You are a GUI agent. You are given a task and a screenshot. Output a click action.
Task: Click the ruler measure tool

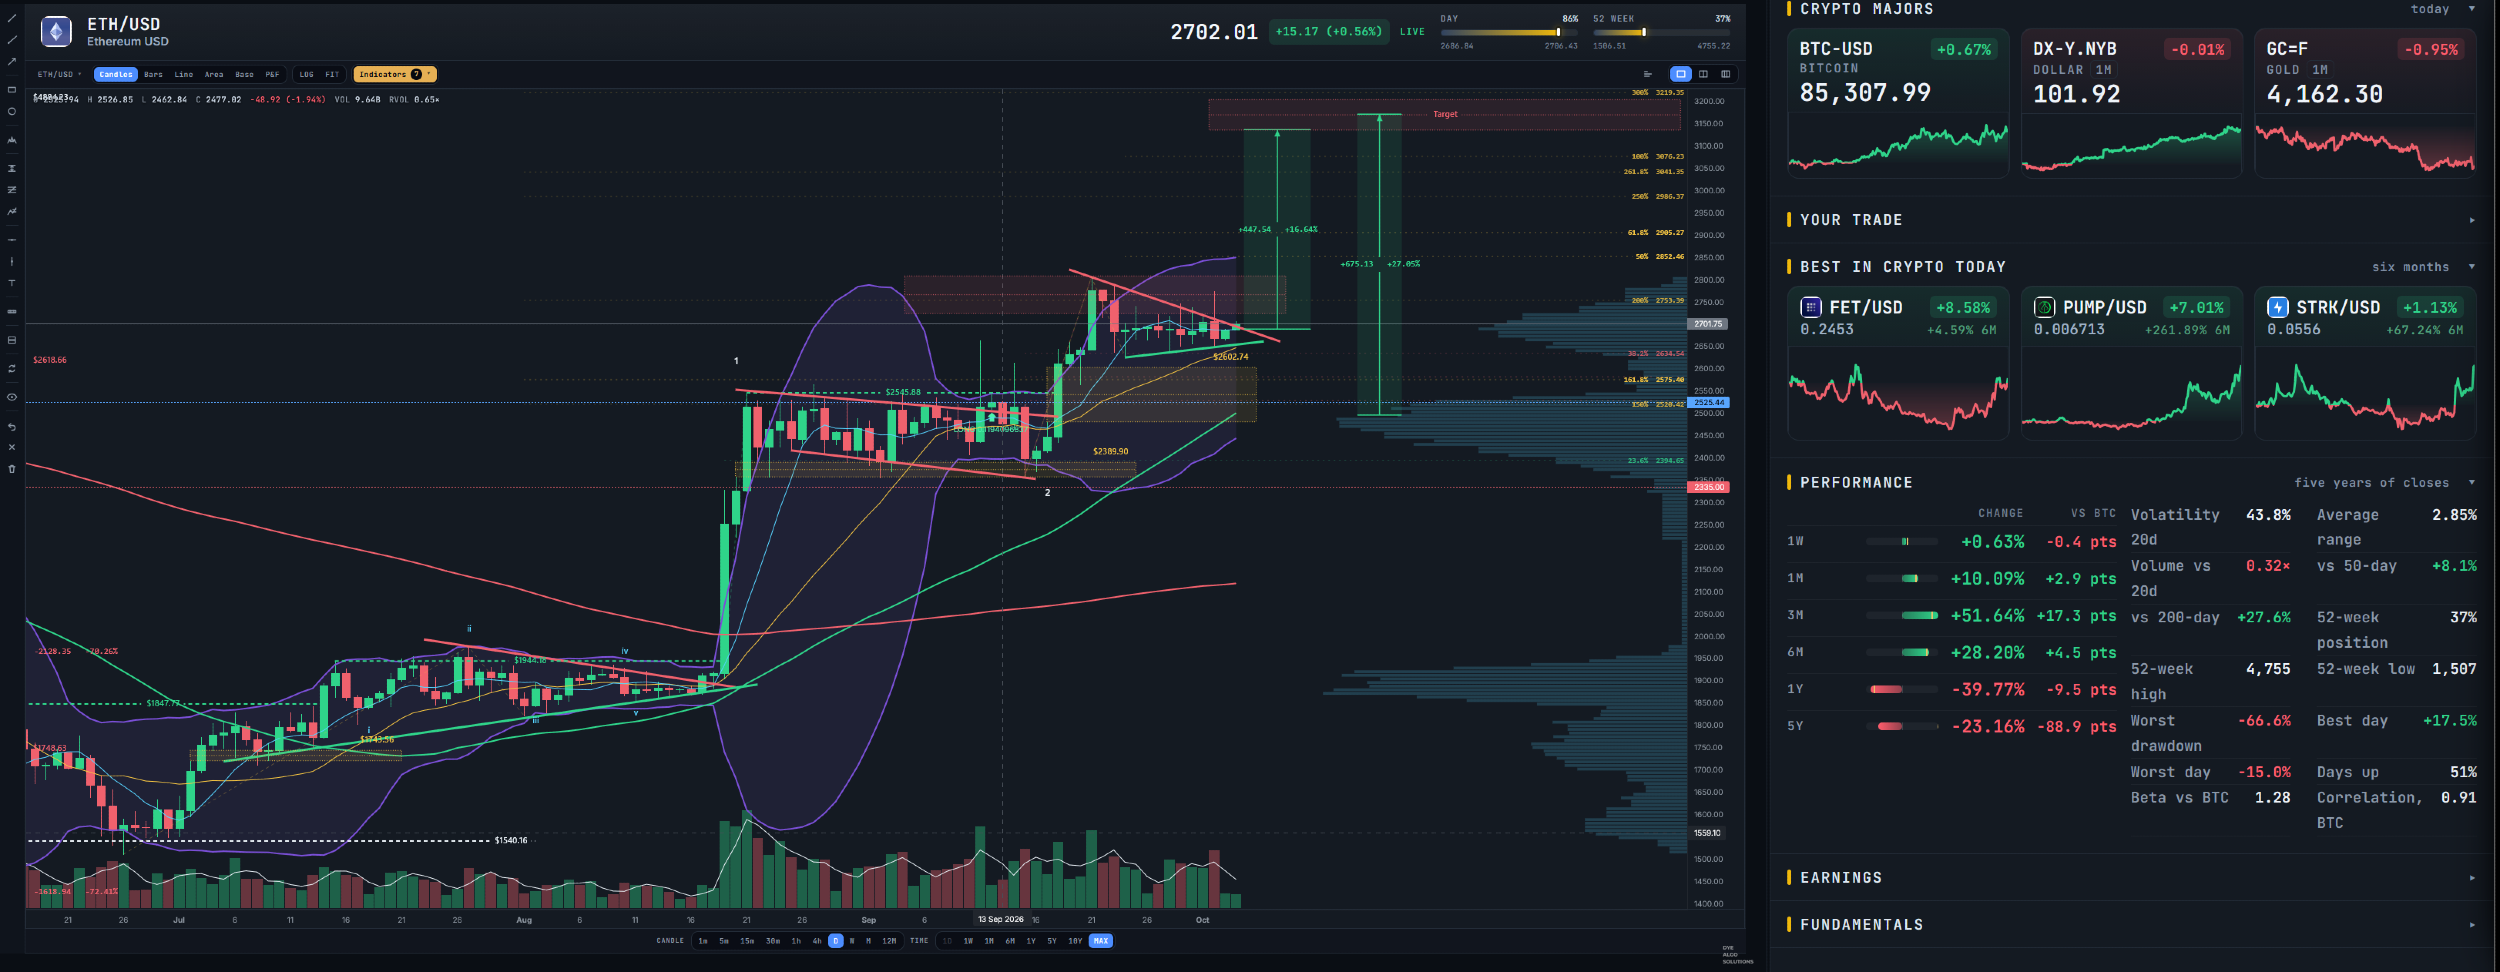(12, 311)
